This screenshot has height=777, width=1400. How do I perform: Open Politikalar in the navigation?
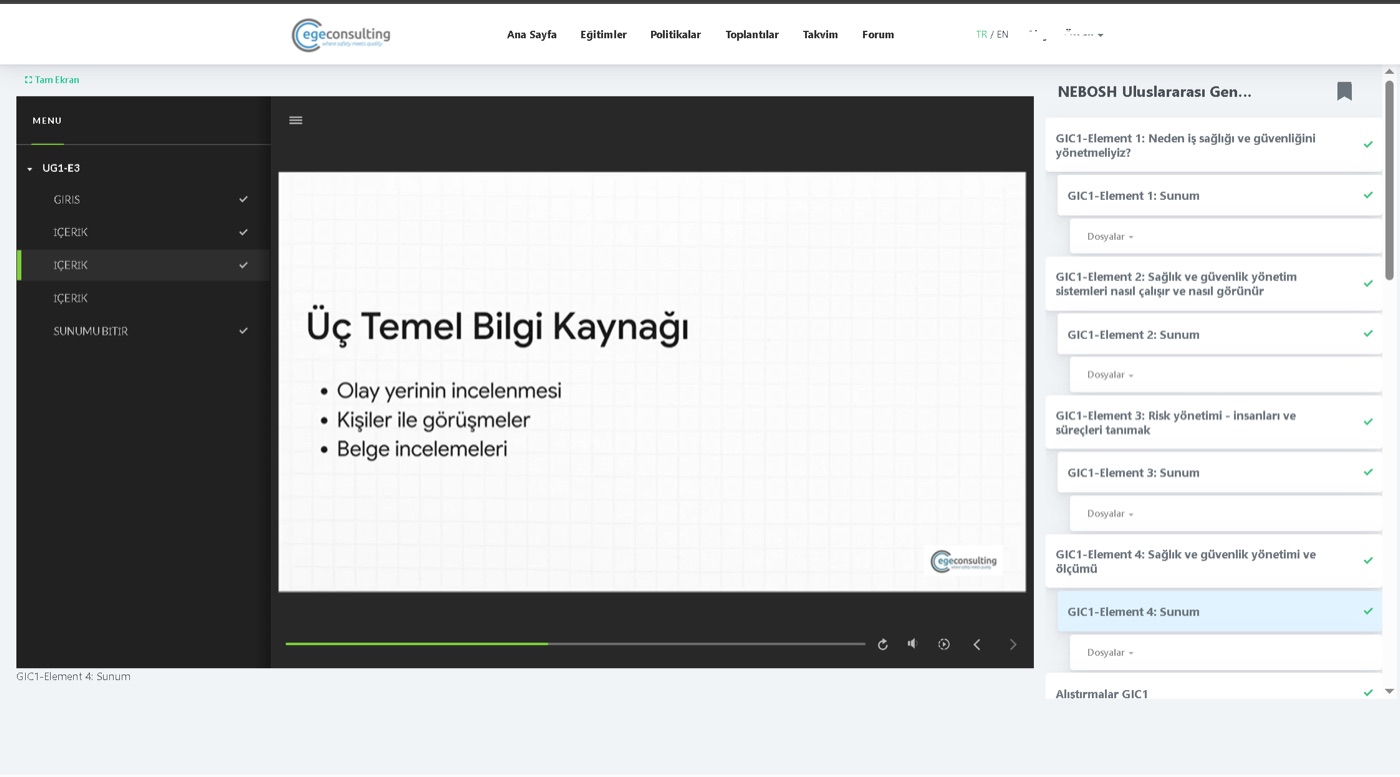(675, 35)
